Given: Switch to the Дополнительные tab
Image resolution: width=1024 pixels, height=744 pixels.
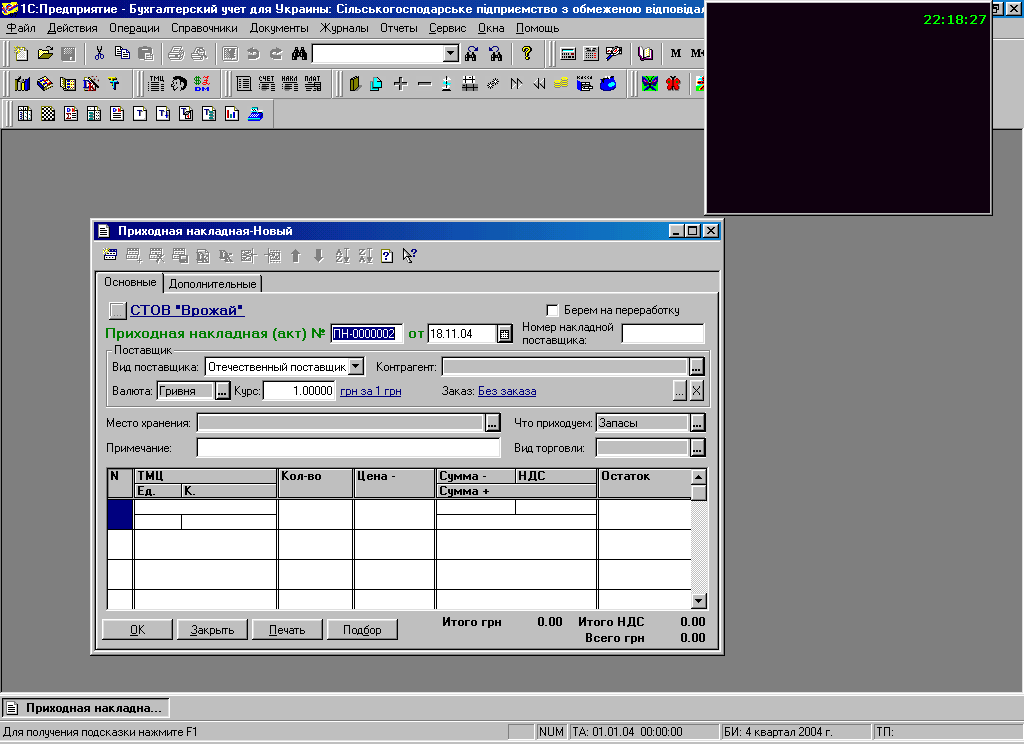Looking at the screenshot, I should [212, 283].
